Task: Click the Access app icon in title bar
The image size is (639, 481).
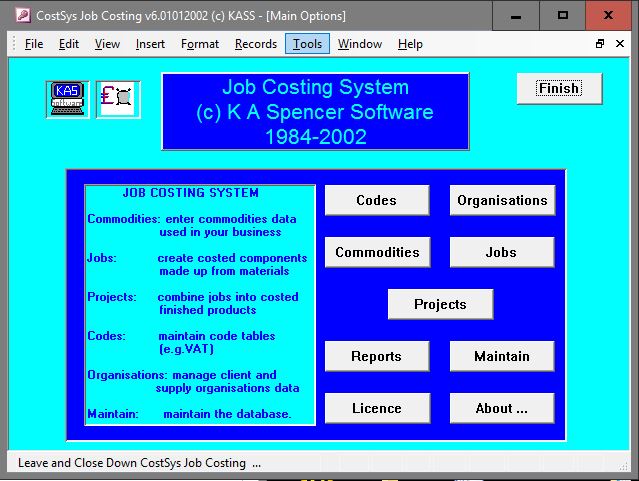Action: coord(23,15)
